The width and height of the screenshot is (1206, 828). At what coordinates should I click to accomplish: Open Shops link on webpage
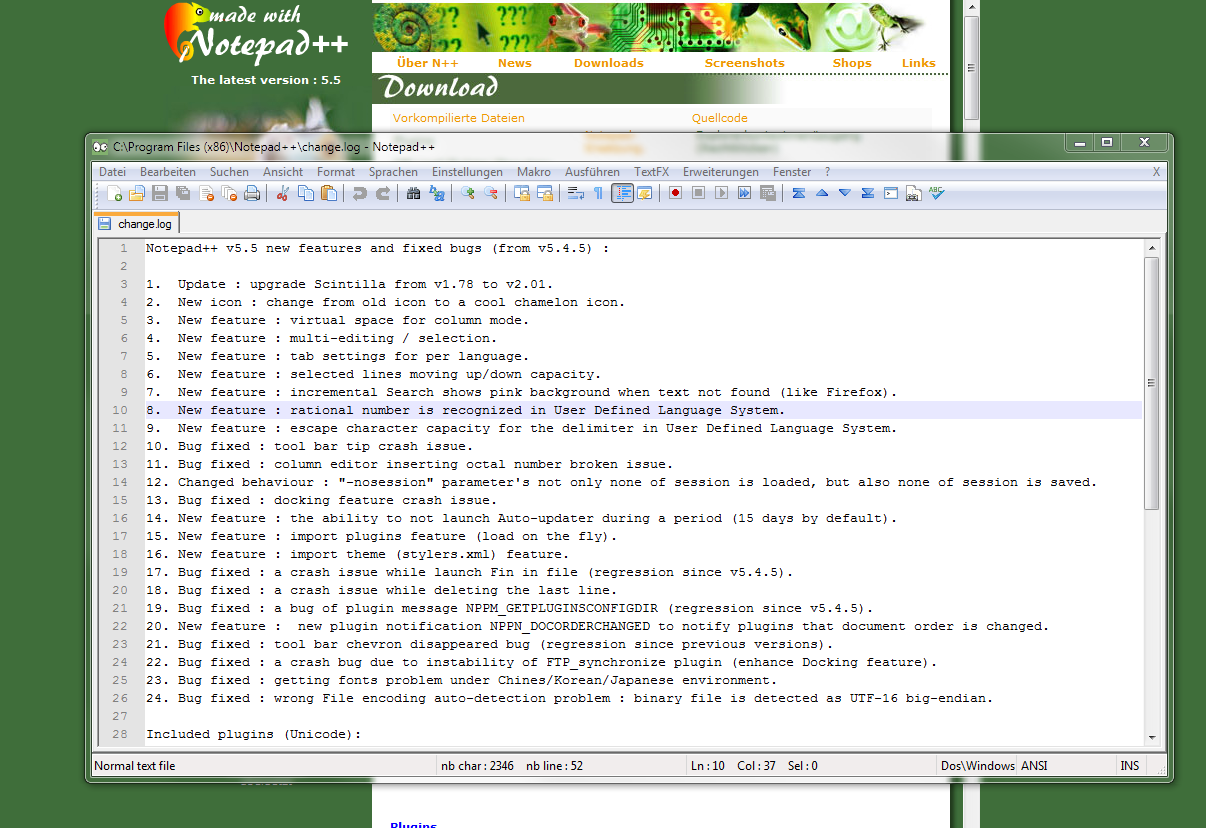[x=852, y=63]
